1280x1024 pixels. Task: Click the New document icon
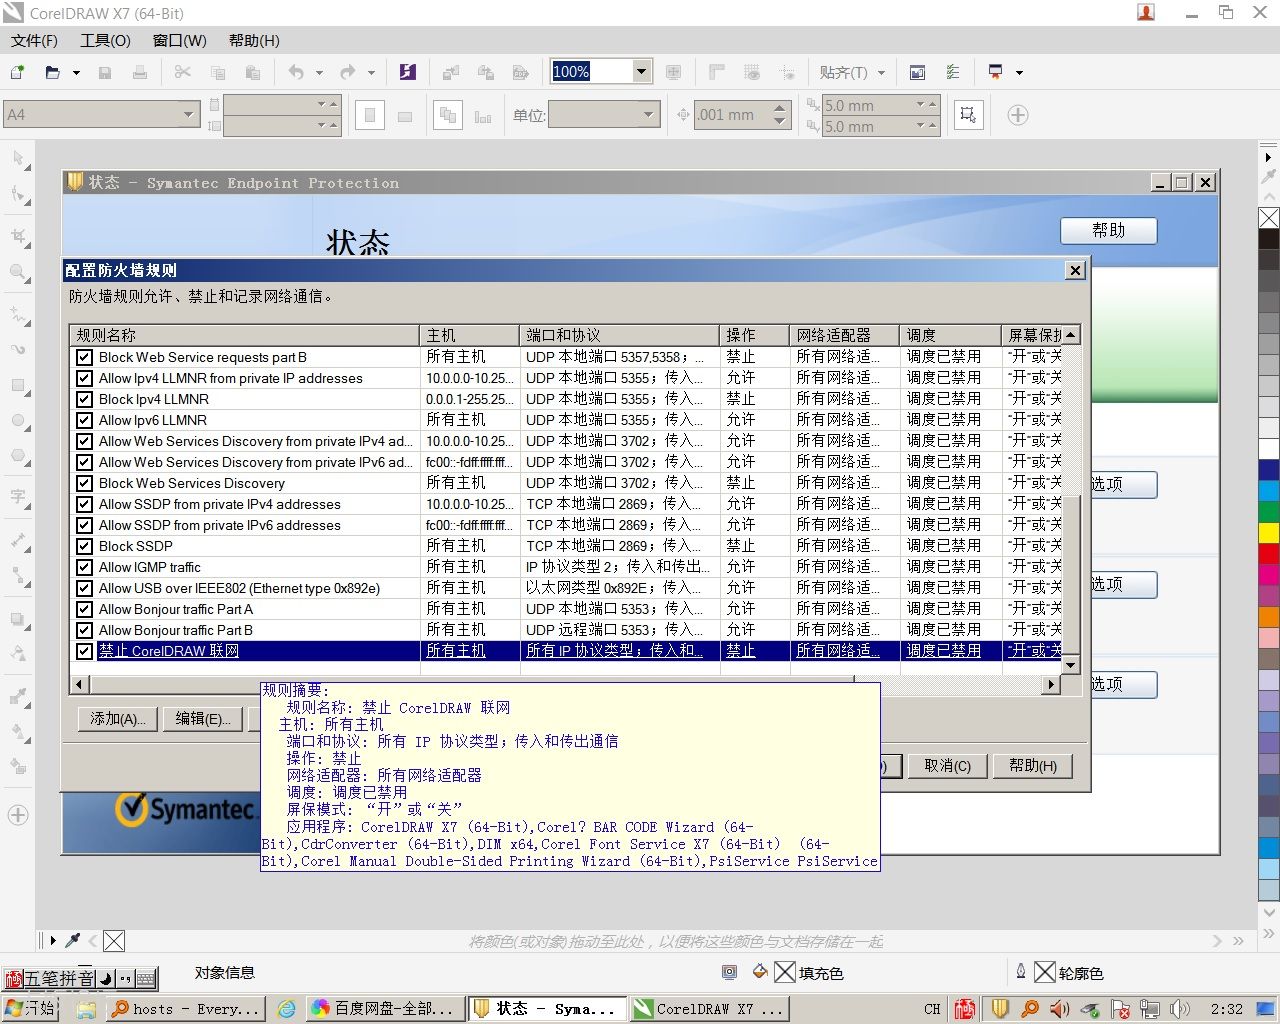[17, 72]
